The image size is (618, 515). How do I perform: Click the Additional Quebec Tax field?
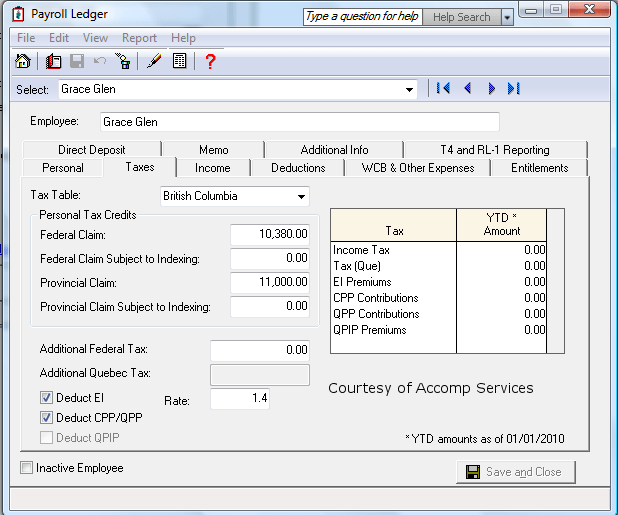[260, 375]
